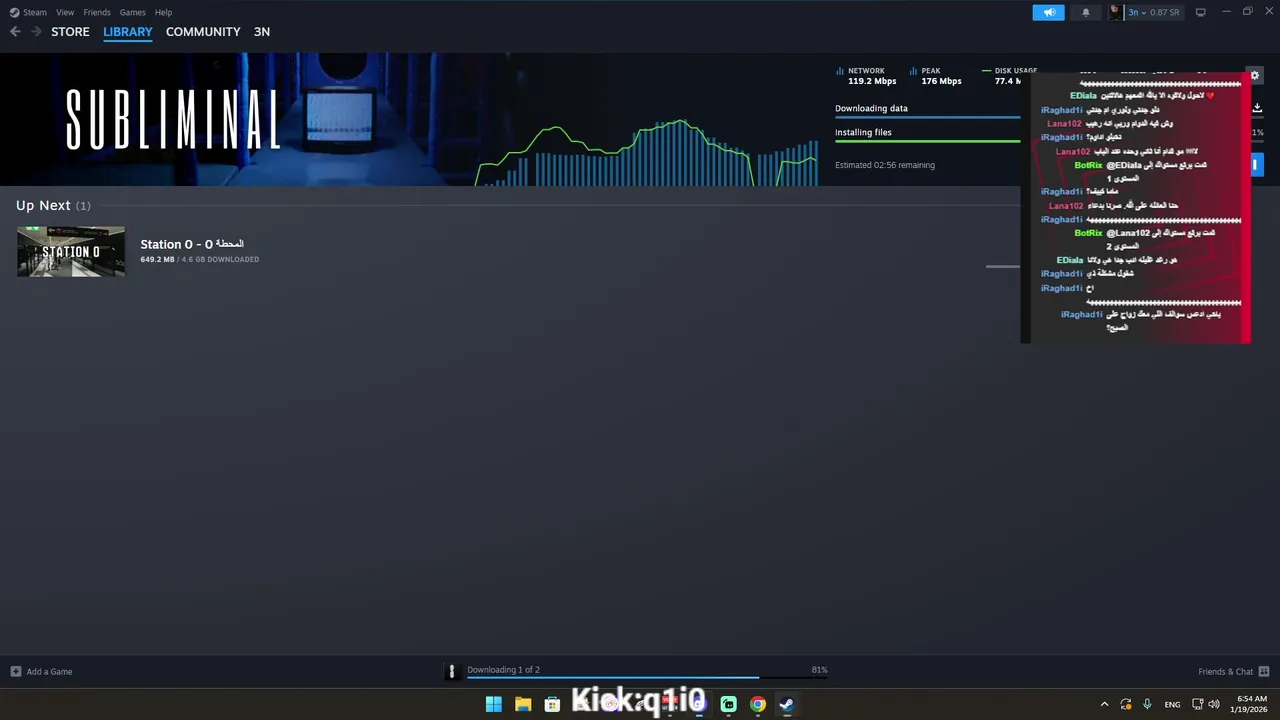Viewport: 1280px width, 720px height.
Task: Show hidden system tray icons
Action: point(1104,704)
